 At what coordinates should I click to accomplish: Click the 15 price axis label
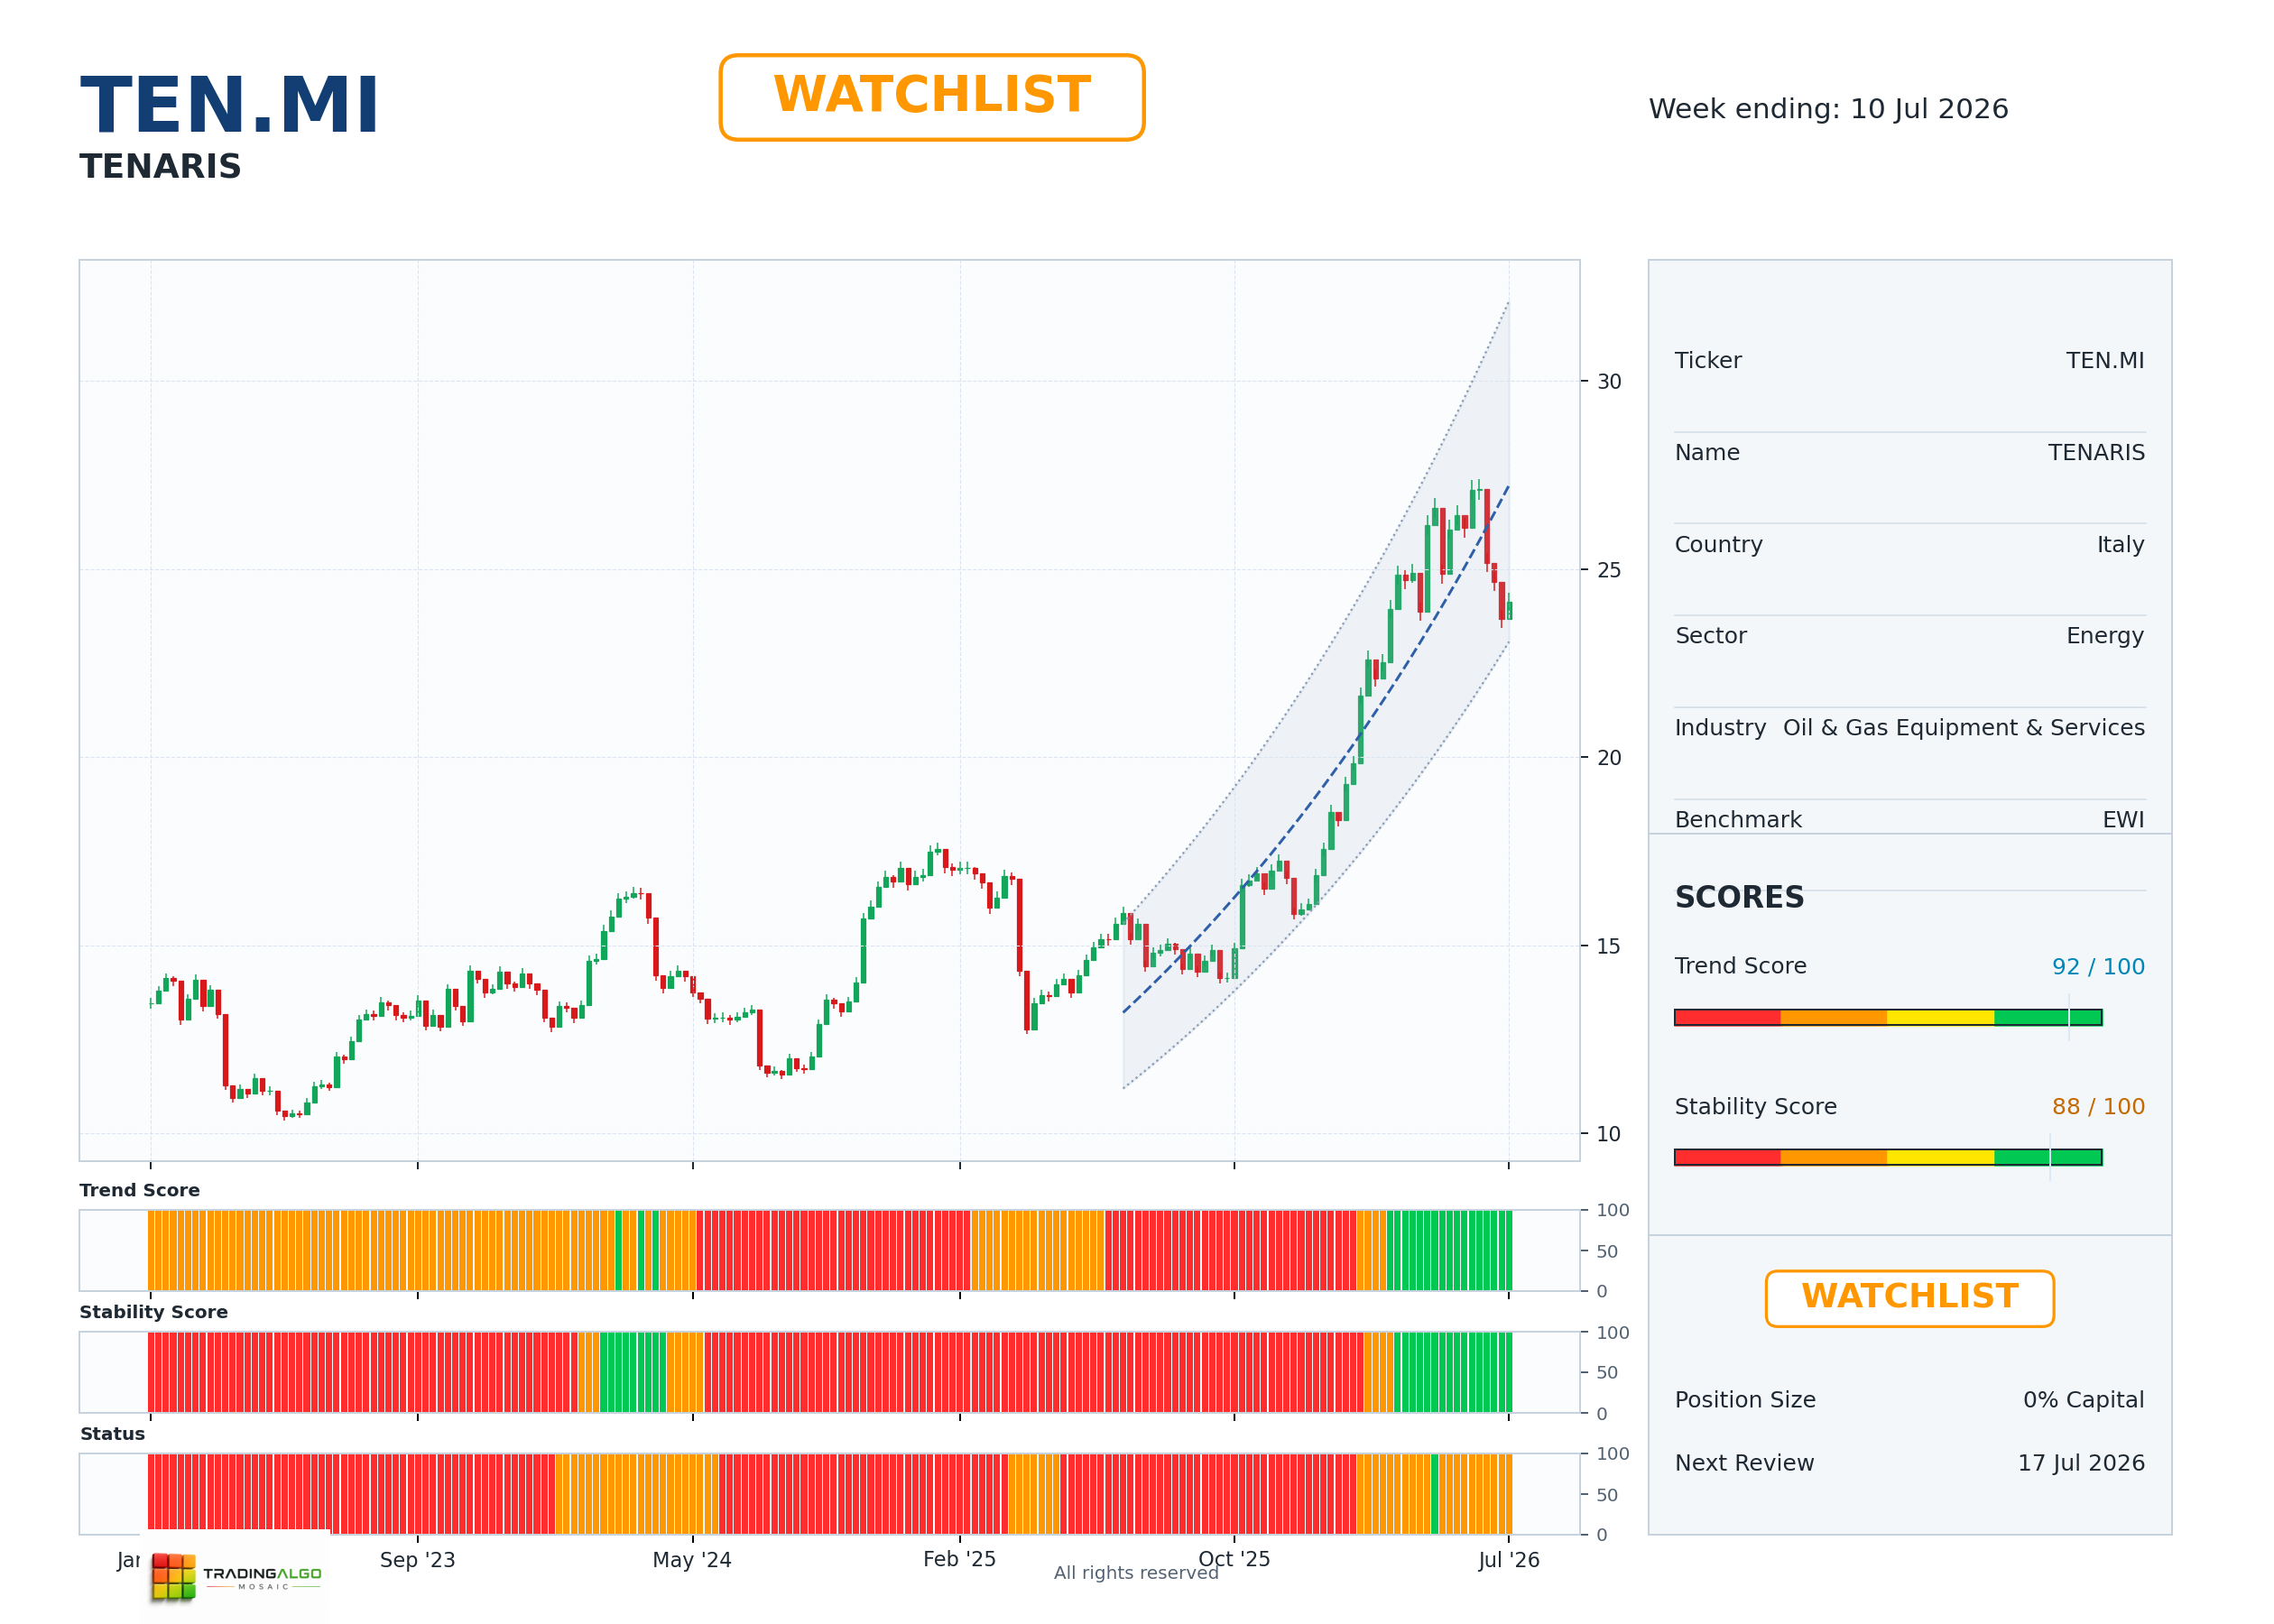coord(1609,946)
